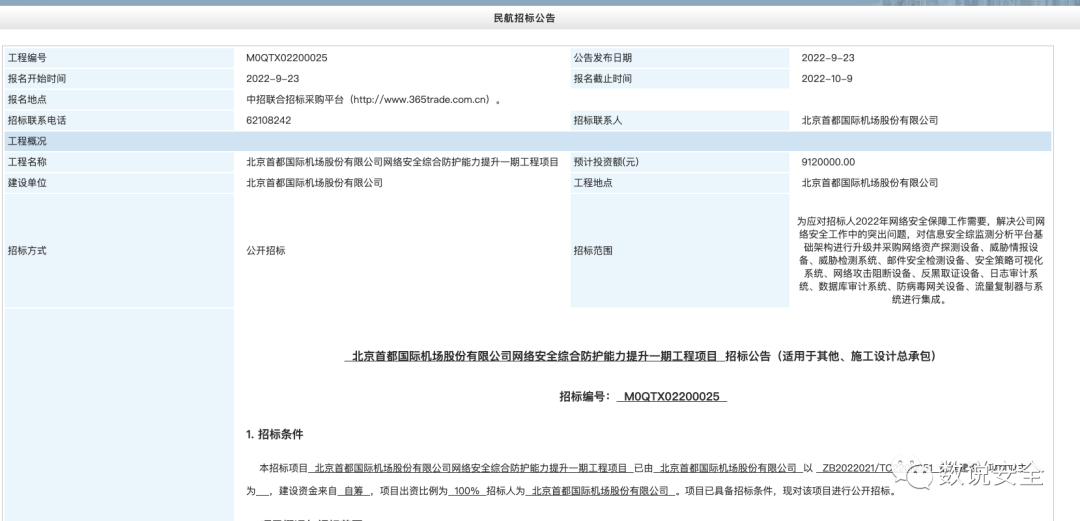Click the 招标联系电话 label
The image size is (1080, 521).
click(x=37, y=120)
